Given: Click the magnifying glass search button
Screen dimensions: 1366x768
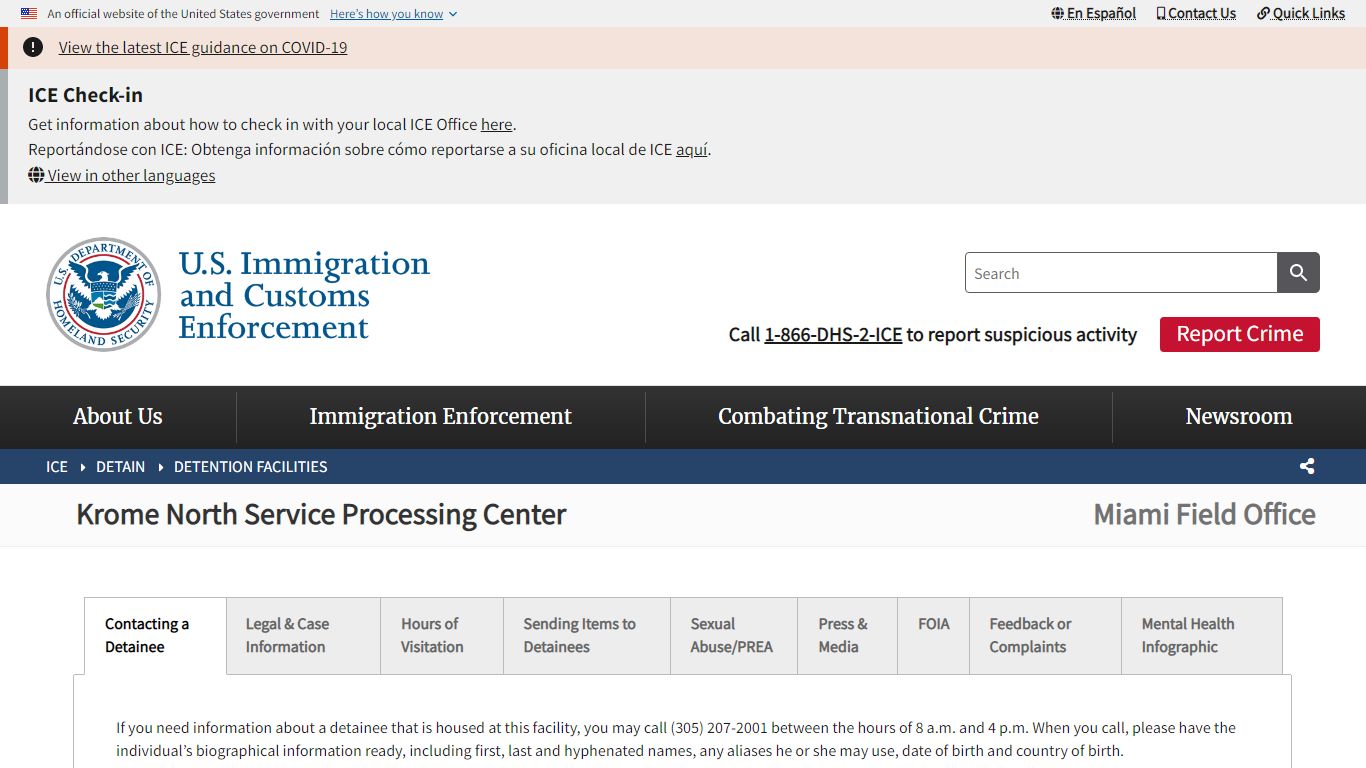Looking at the screenshot, I should pos(1299,273).
